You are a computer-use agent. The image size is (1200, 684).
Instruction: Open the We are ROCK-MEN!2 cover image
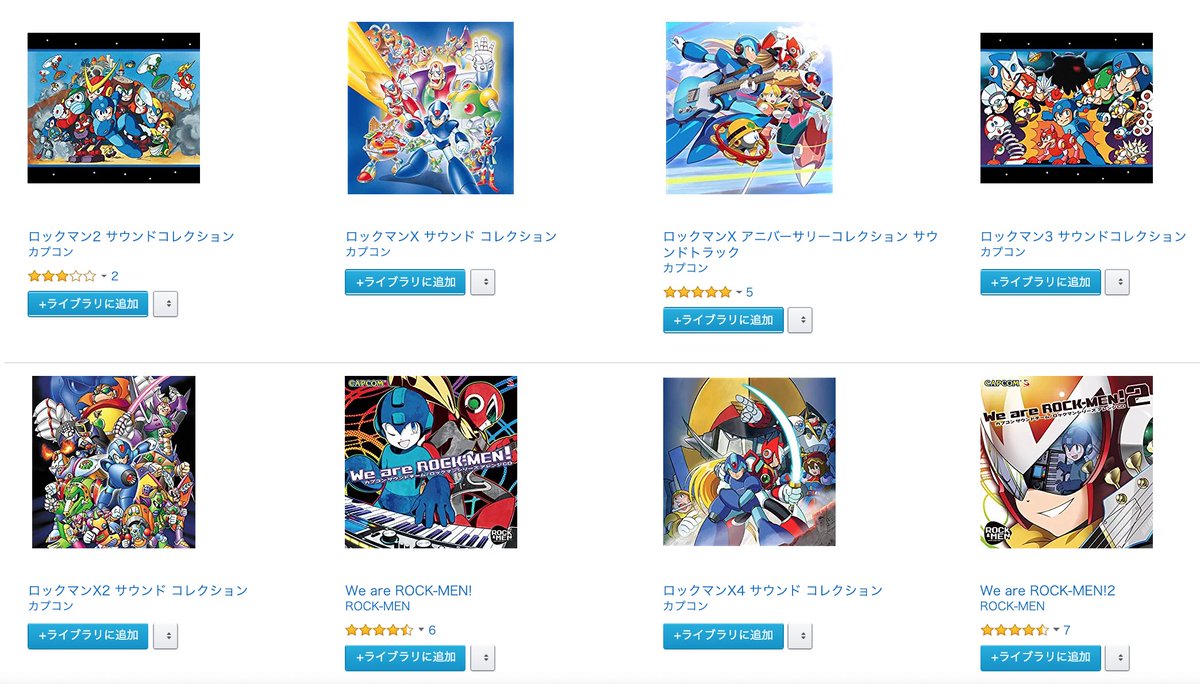(1066, 462)
